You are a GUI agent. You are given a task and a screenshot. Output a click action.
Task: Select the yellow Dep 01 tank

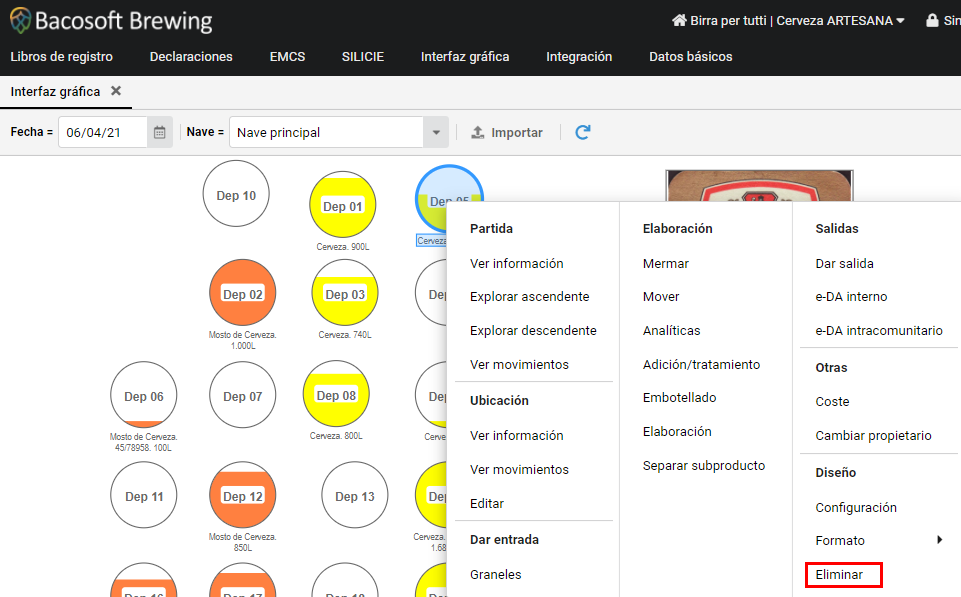click(343, 204)
